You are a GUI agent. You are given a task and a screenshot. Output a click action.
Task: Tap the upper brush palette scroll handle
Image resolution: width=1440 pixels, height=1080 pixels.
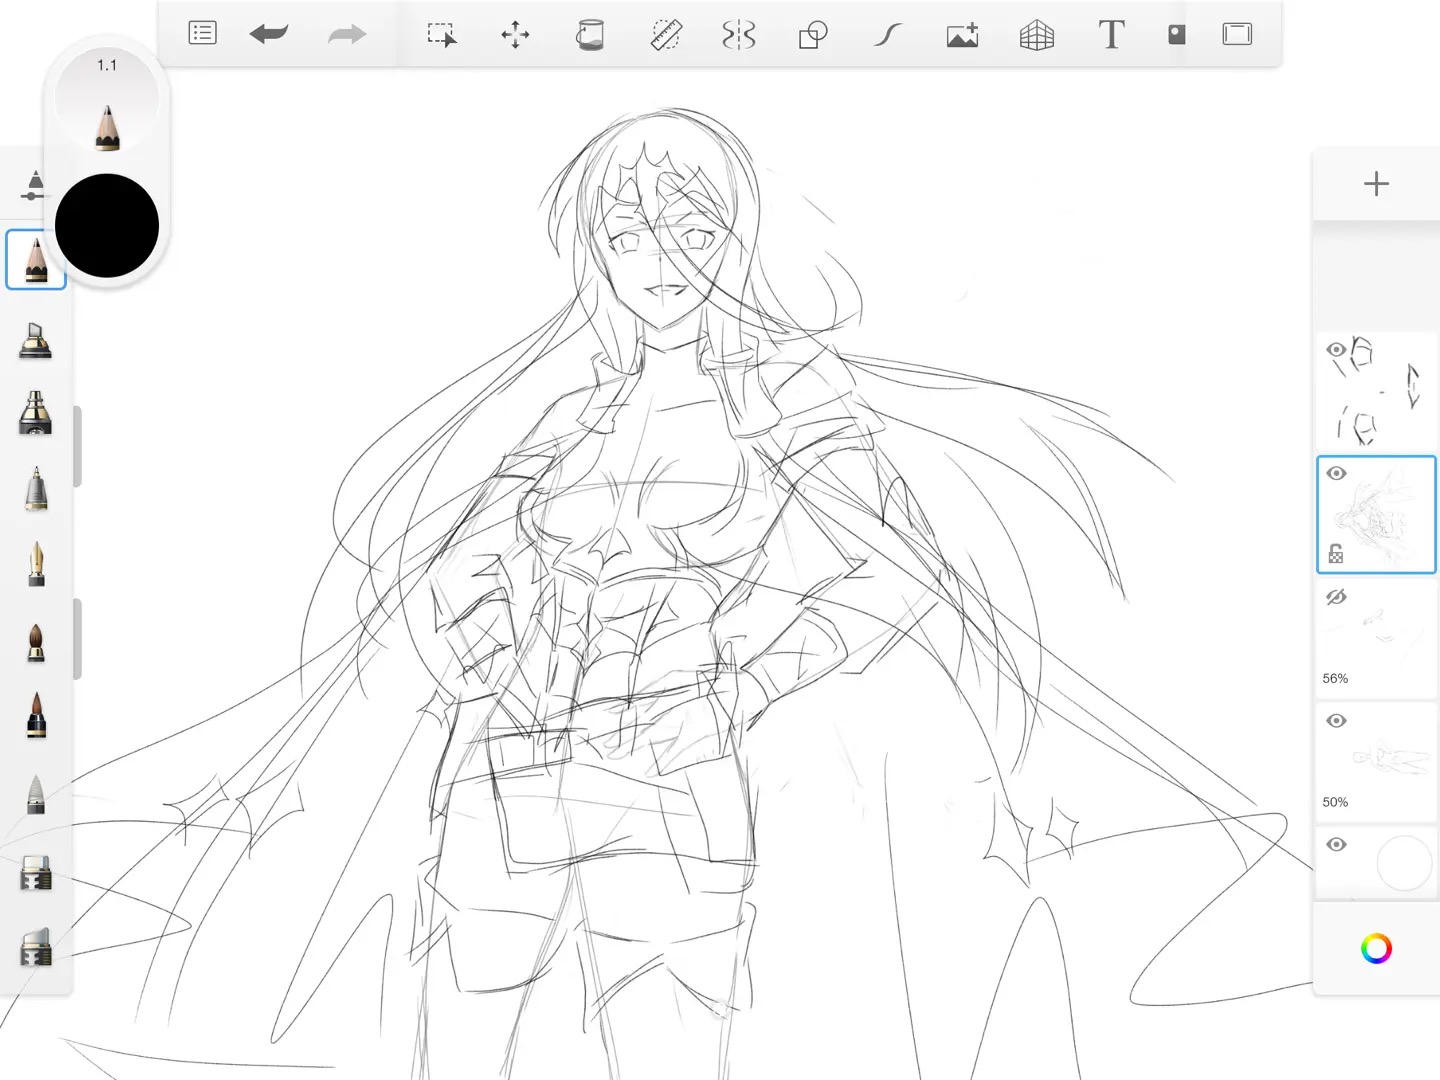tap(77, 446)
